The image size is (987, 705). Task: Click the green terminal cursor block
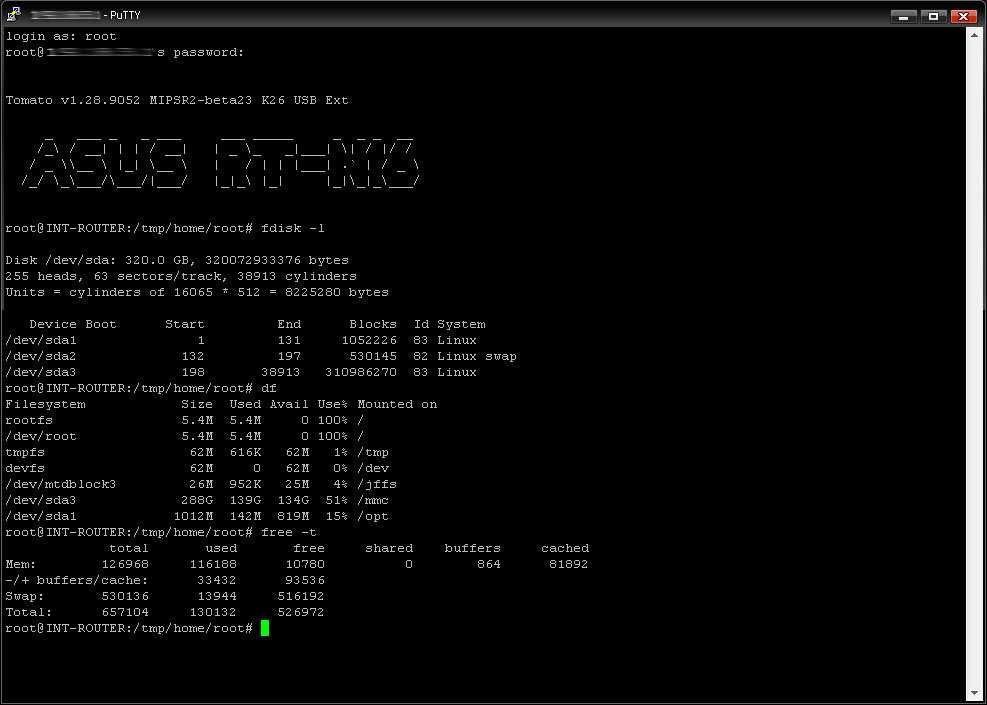pos(265,628)
